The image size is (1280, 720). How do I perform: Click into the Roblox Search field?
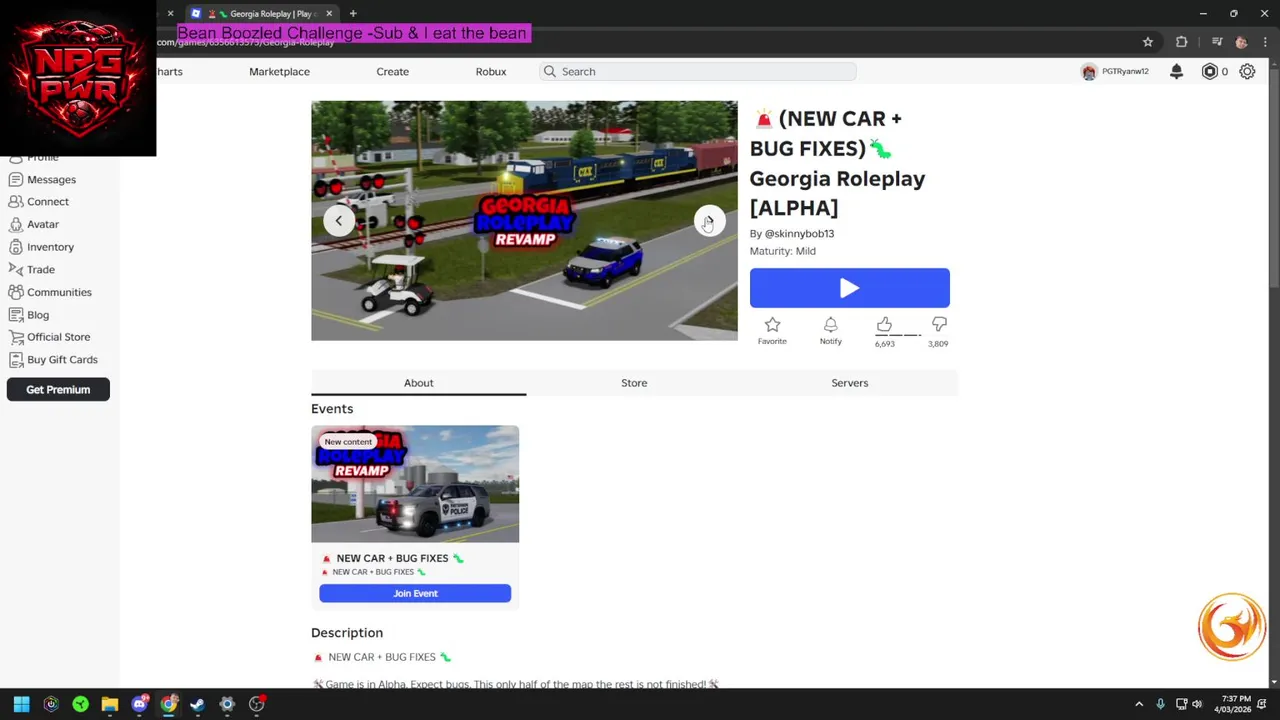pos(698,71)
